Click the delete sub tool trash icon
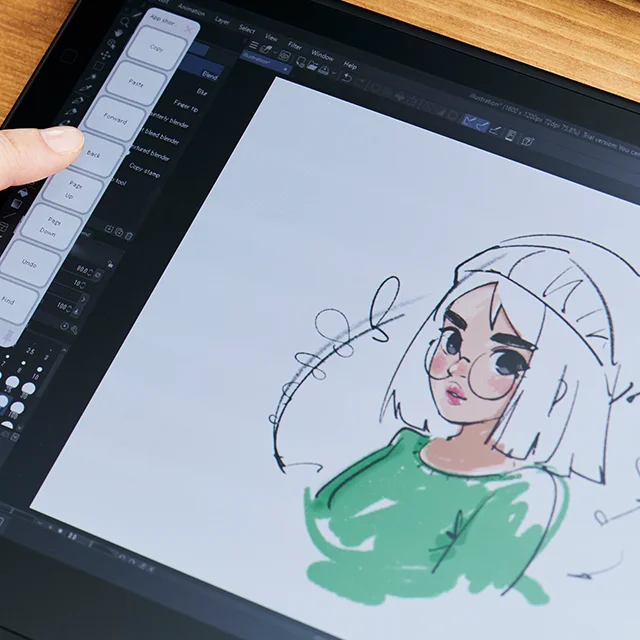640x640 pixels. tap(129, 236)
